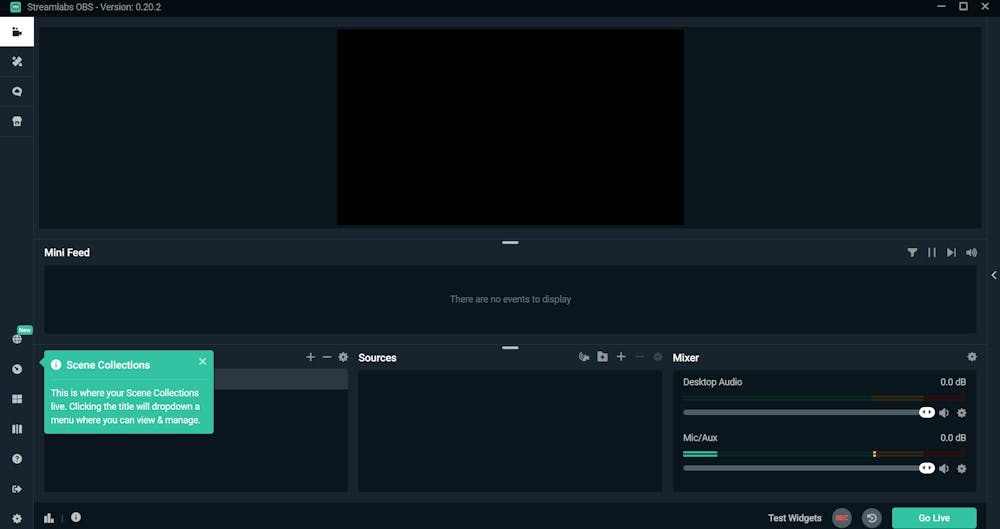
Task: Open the Scenes settings gear
Action: point(343,357)
